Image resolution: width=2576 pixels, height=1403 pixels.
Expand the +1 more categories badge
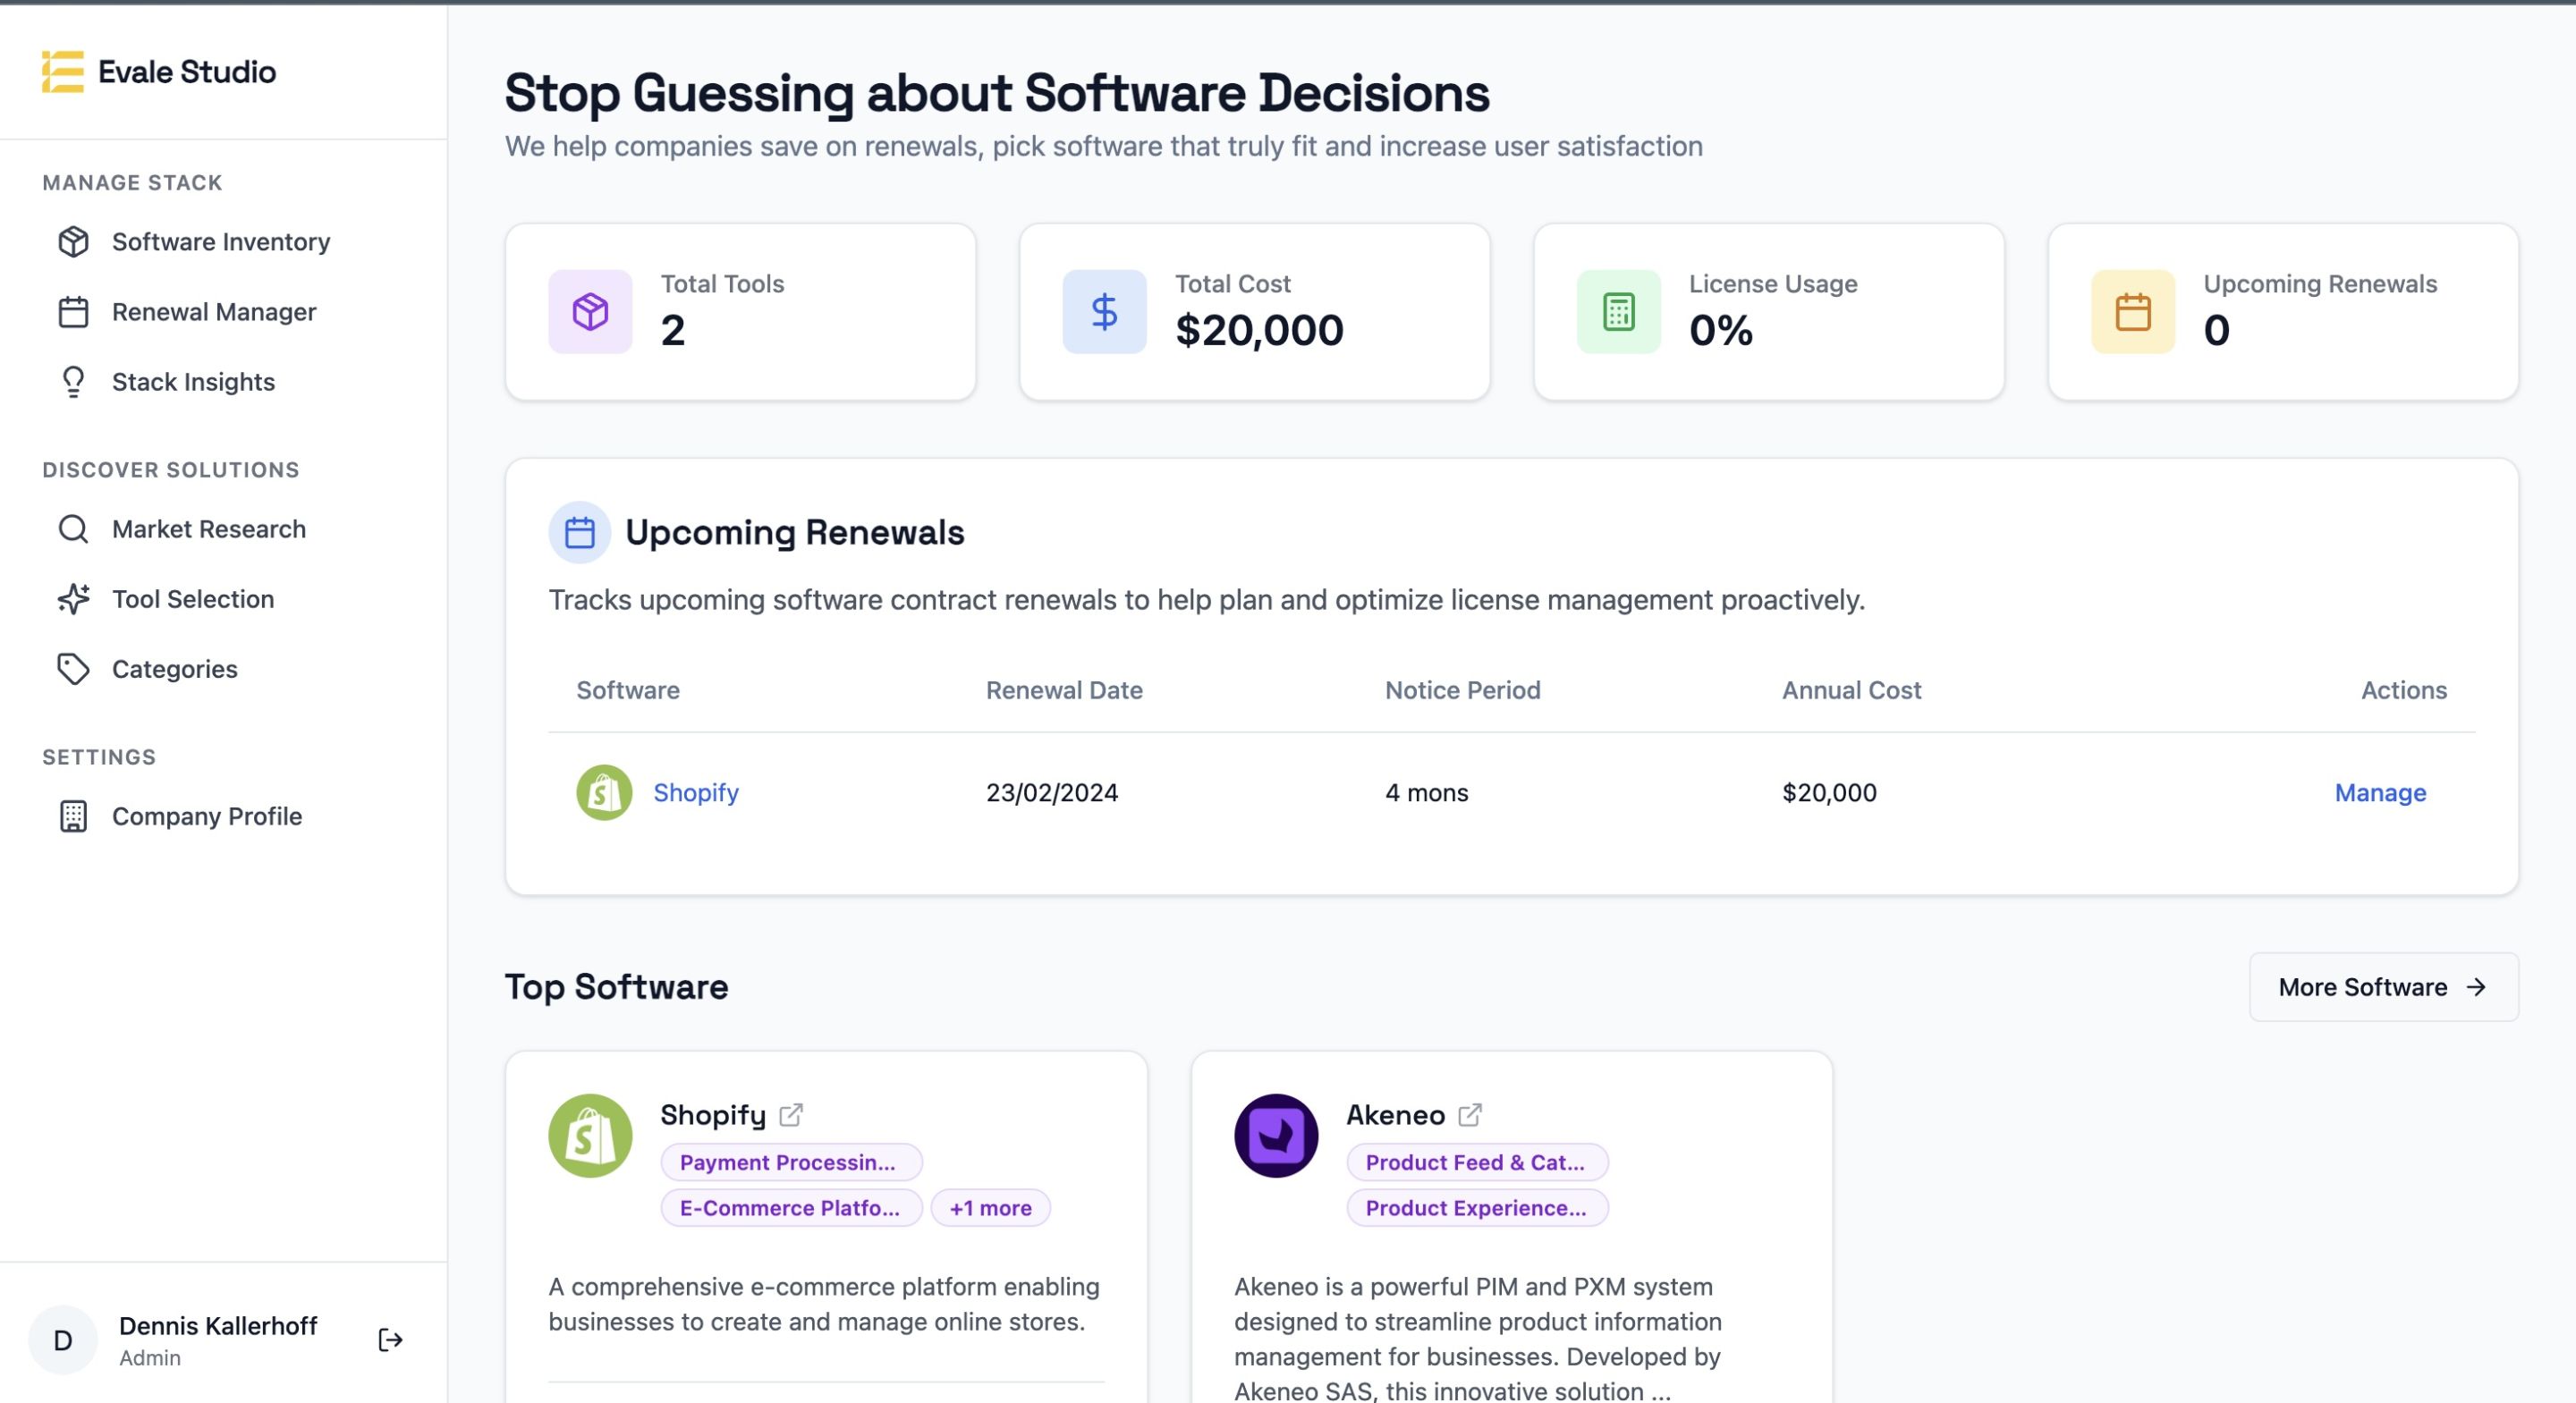(989, 1208)
